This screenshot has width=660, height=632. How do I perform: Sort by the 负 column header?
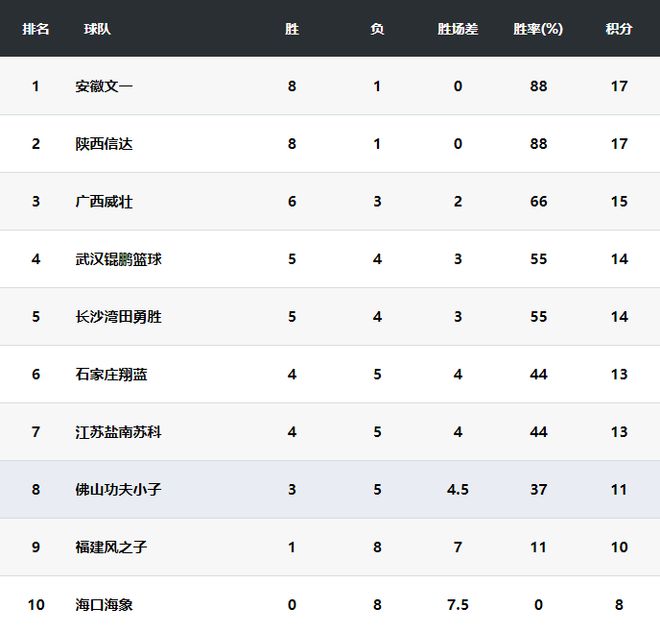pos(377,29)
